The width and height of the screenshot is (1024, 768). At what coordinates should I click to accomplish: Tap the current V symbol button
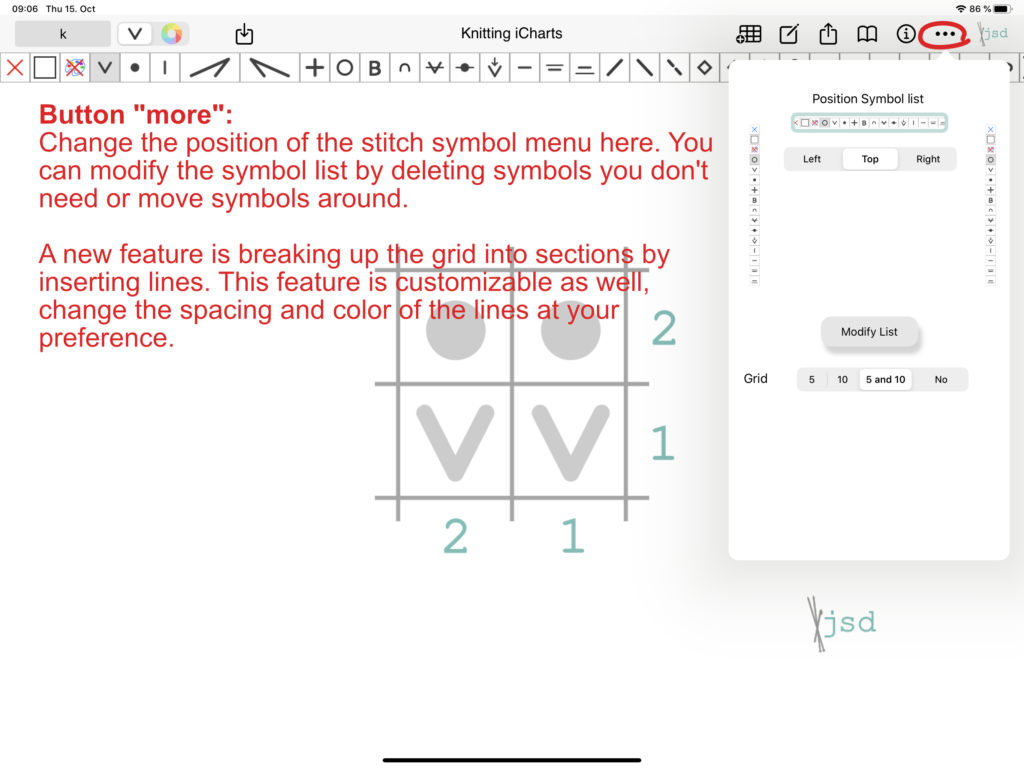(135, 33)
